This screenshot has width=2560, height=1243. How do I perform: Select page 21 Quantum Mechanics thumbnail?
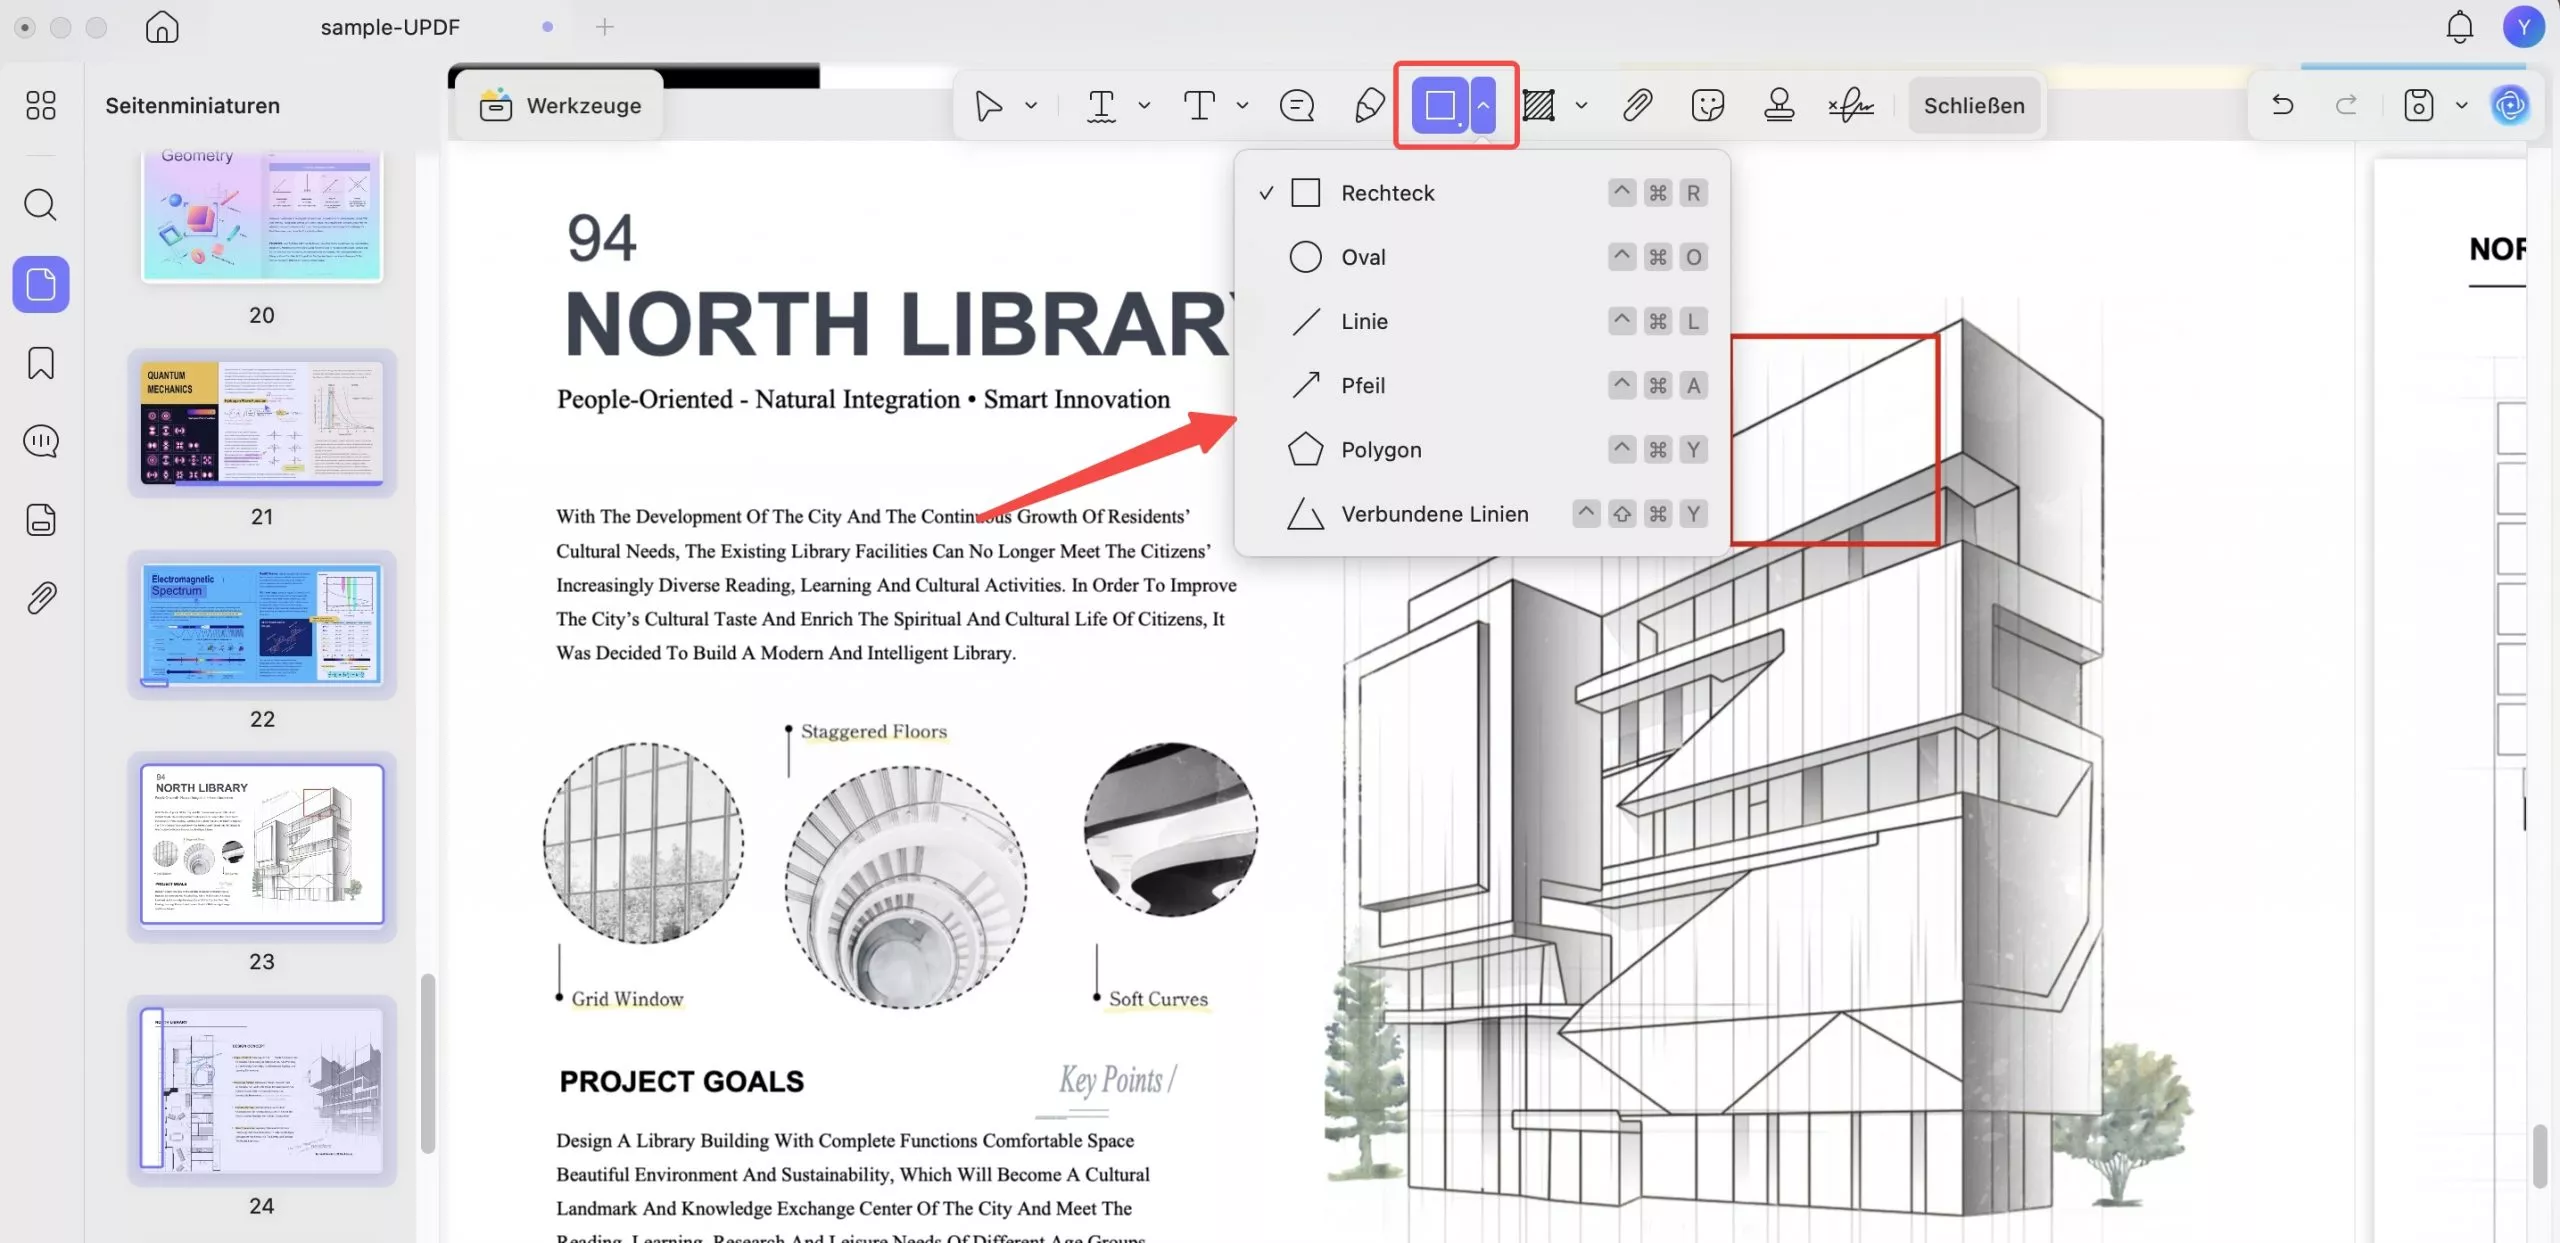tap(262, 423)
